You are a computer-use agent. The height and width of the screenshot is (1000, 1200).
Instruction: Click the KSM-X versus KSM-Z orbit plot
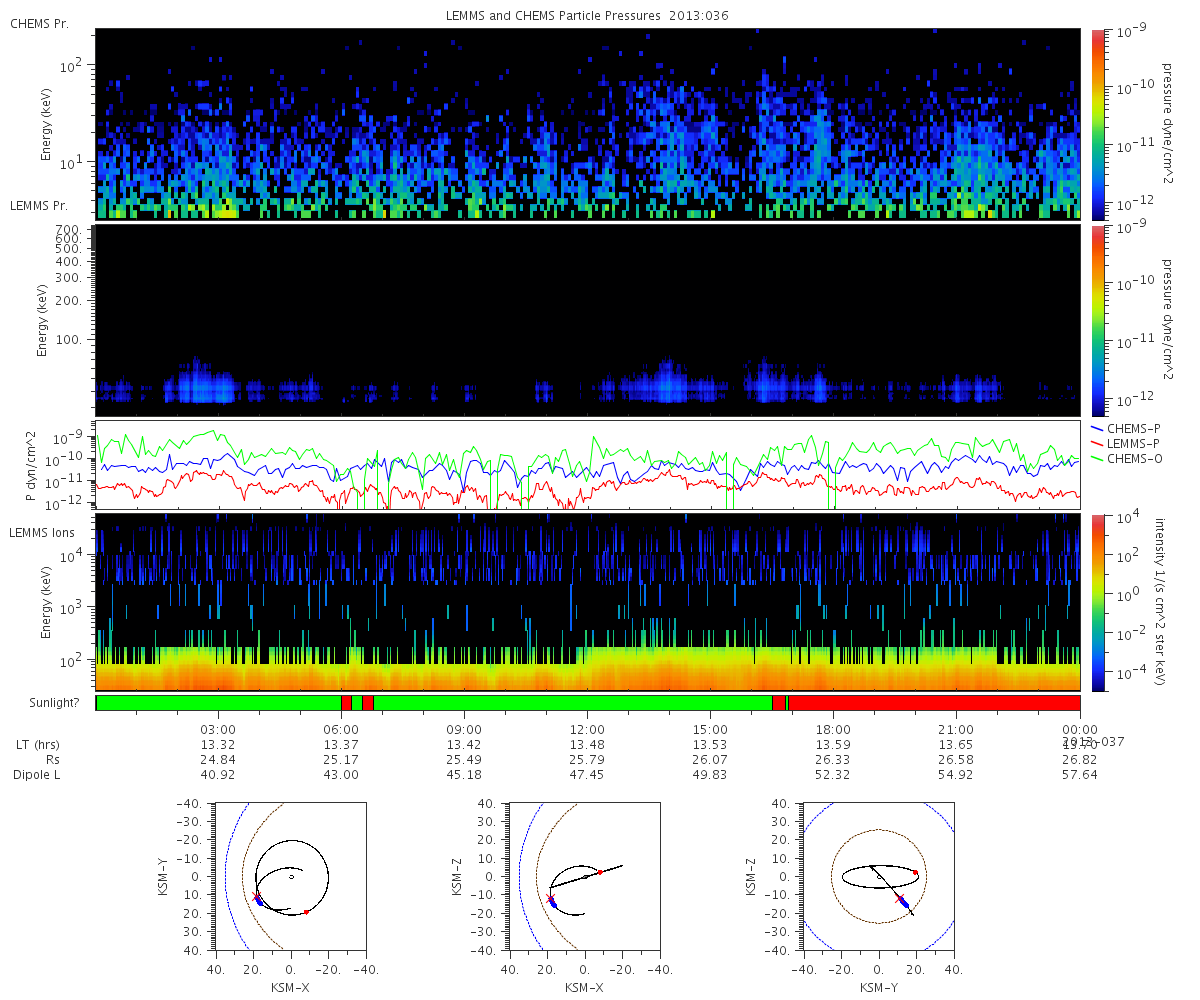coord(584,876)
